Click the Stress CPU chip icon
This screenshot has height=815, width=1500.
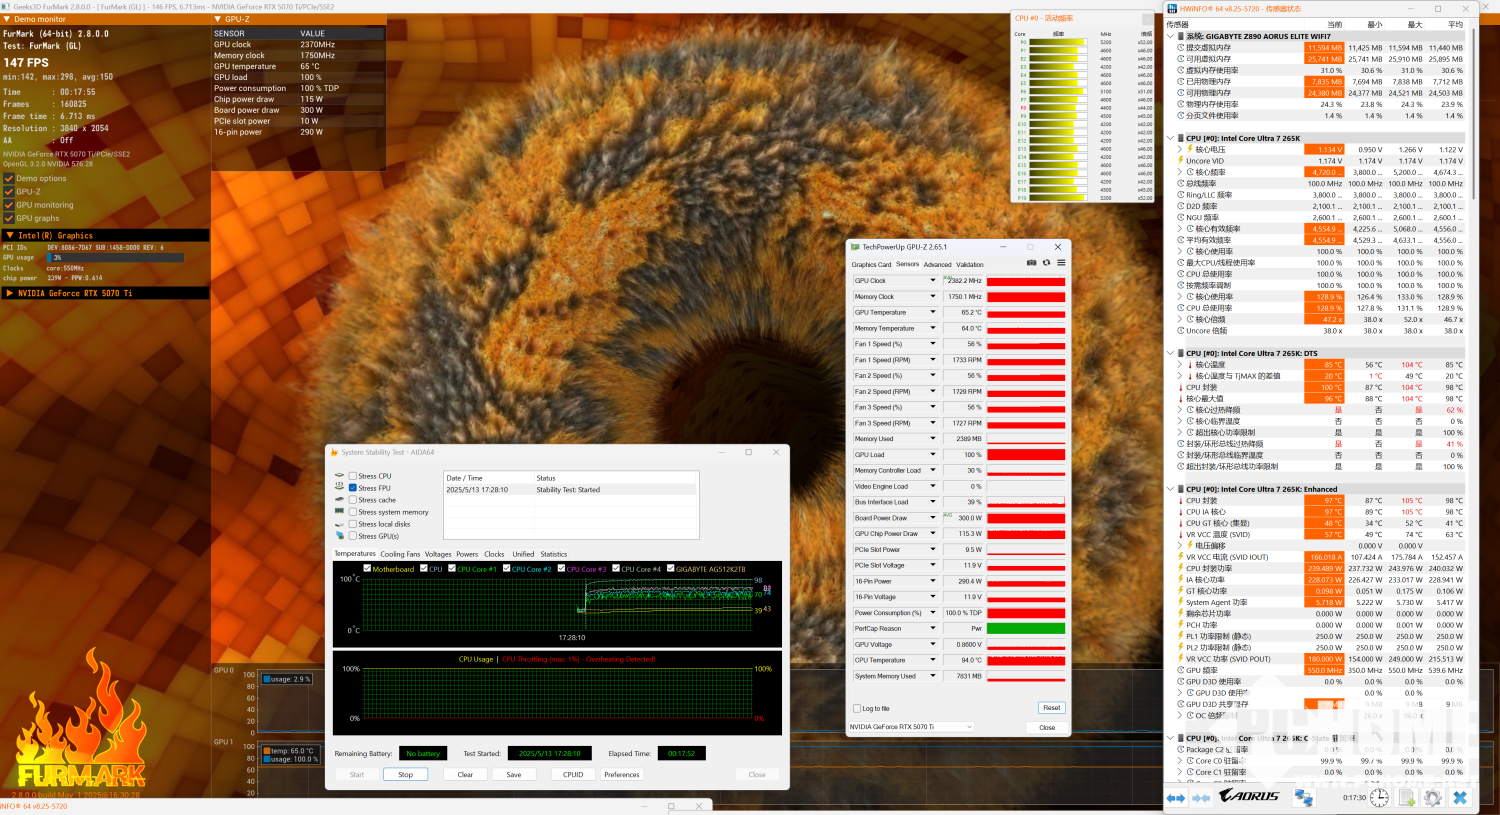point(339,476)
